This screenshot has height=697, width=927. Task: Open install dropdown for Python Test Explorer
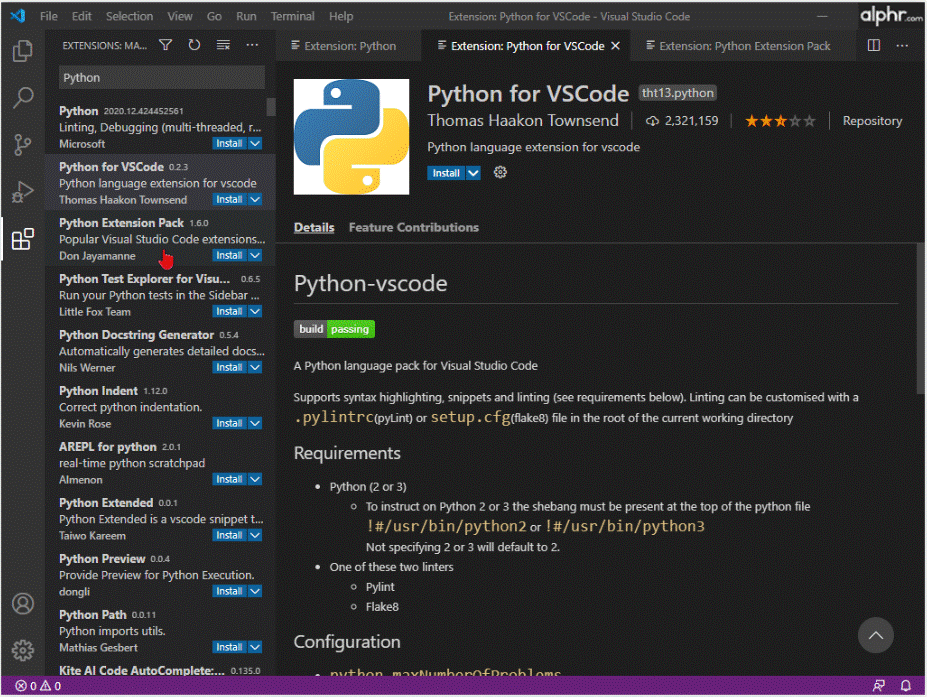[255, 312]
